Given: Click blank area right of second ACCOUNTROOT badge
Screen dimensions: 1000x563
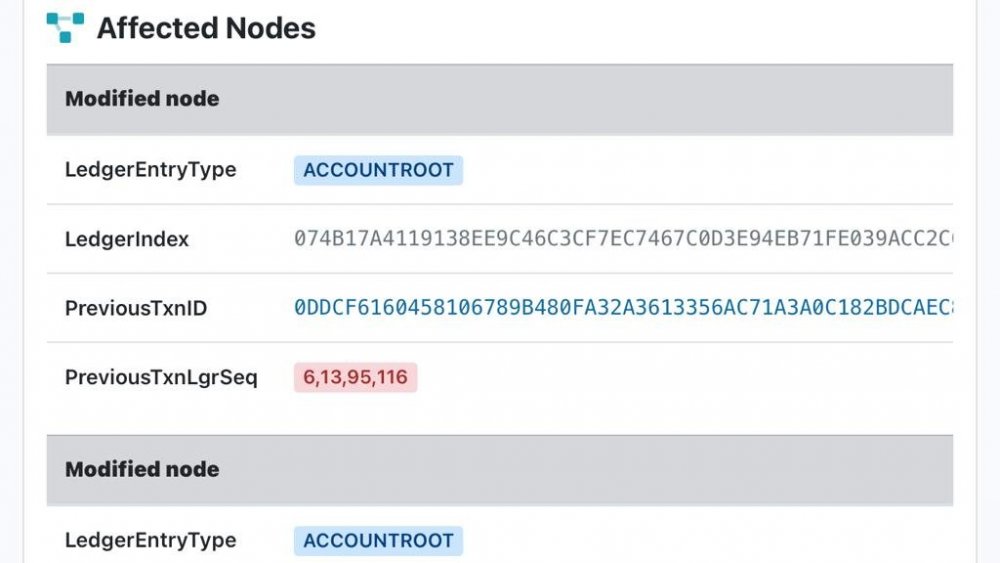Looking at the screenshot, I should [700, 540].
